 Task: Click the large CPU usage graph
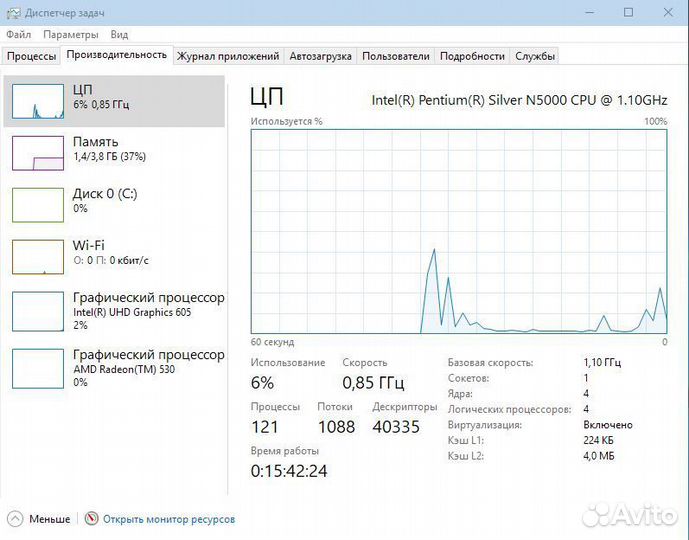459,232
